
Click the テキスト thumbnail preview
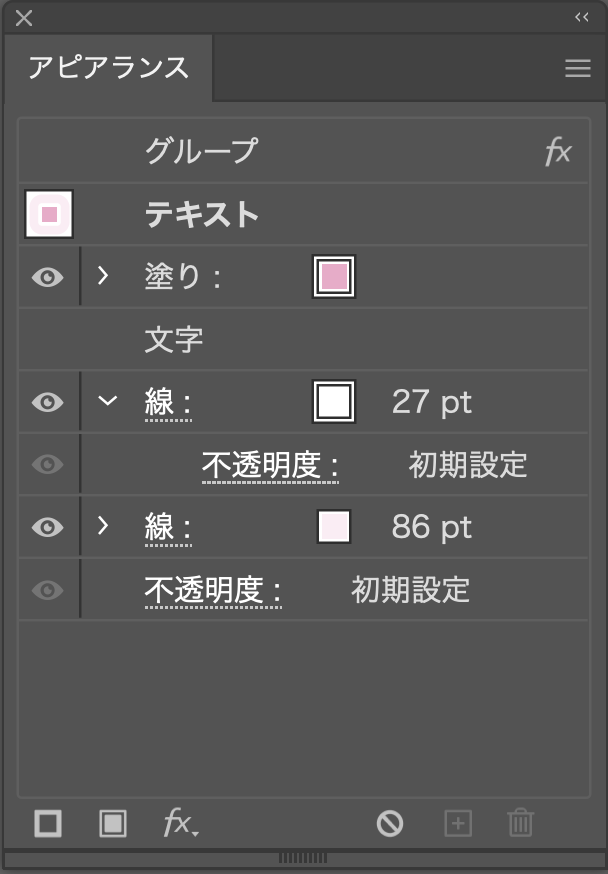pos(49,215)
